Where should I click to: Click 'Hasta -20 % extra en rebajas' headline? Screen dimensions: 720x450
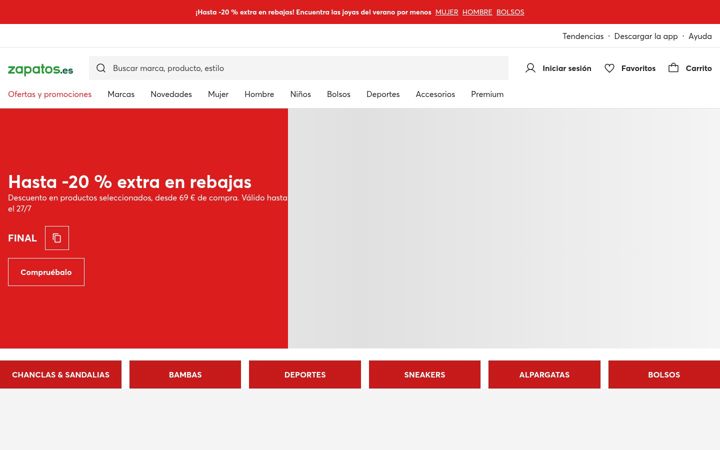[x=129, y=182]
